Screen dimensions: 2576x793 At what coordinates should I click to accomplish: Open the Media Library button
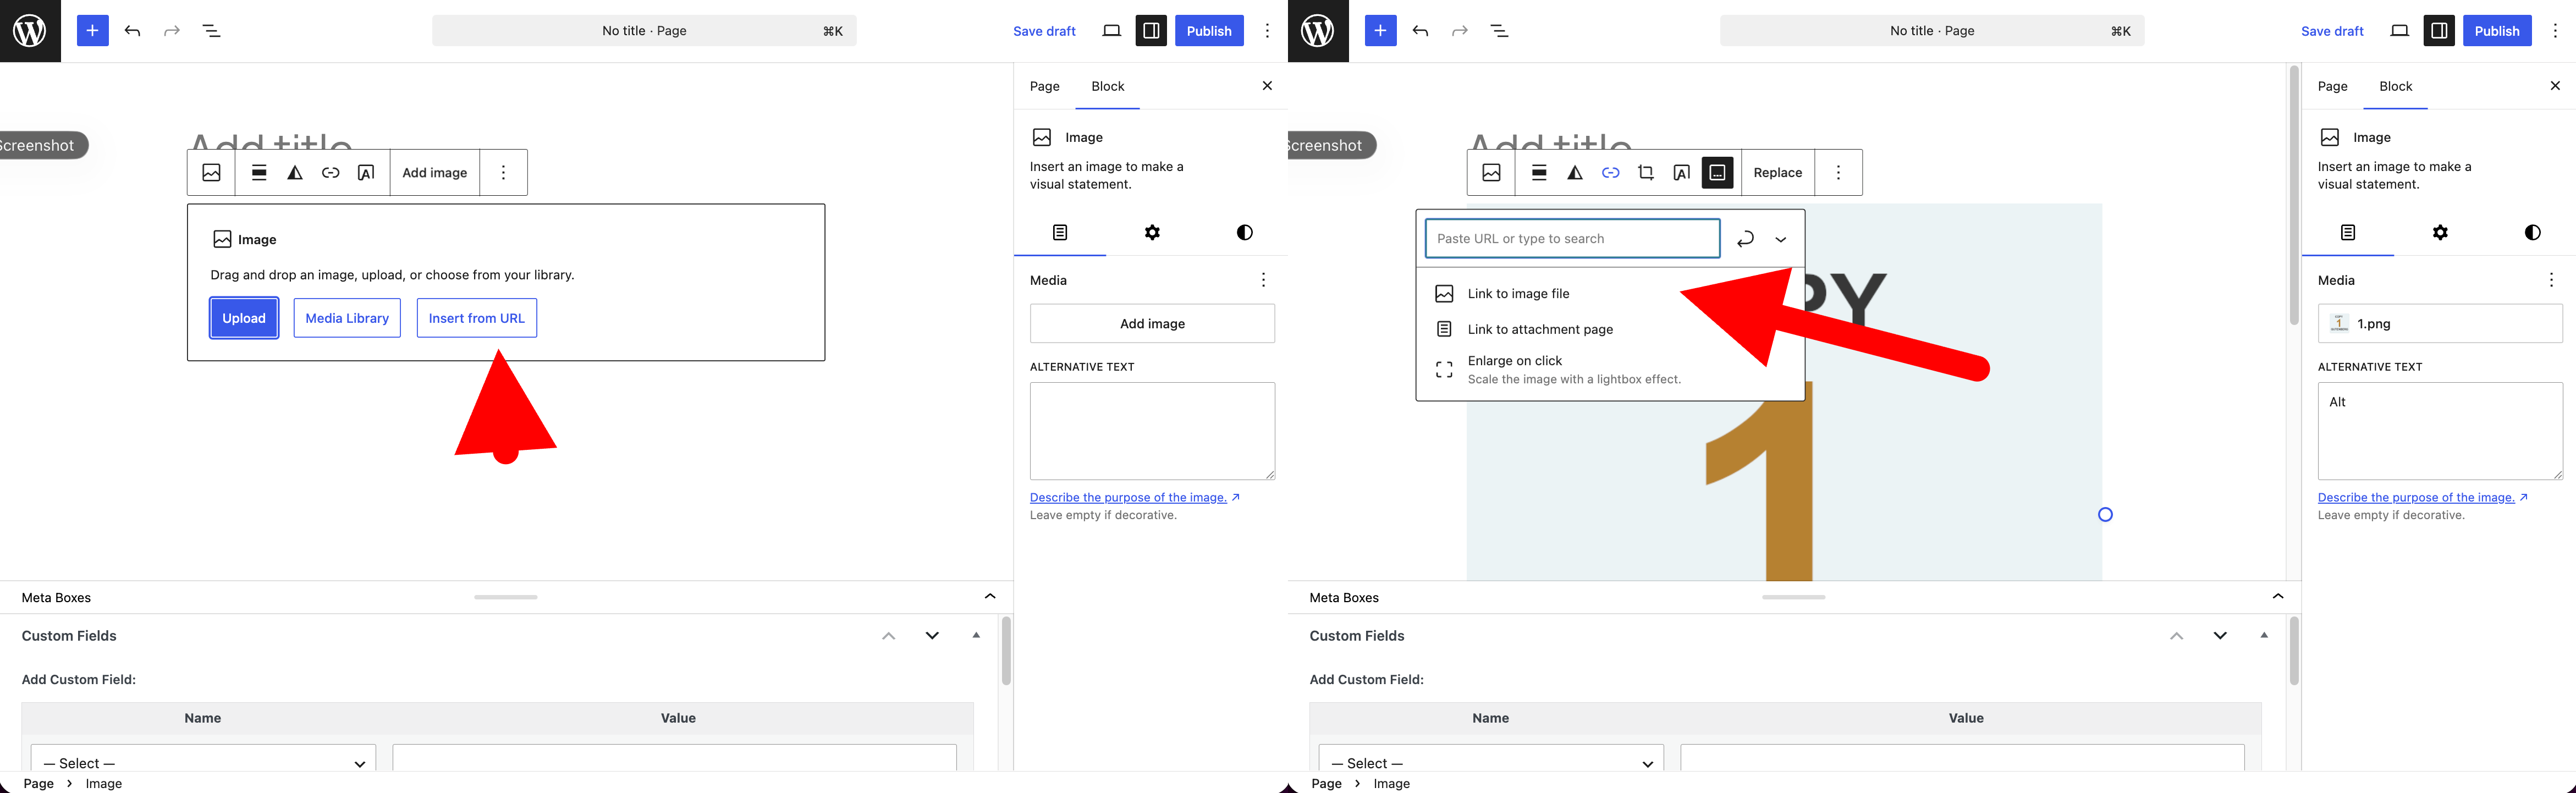tap(347, 318)
